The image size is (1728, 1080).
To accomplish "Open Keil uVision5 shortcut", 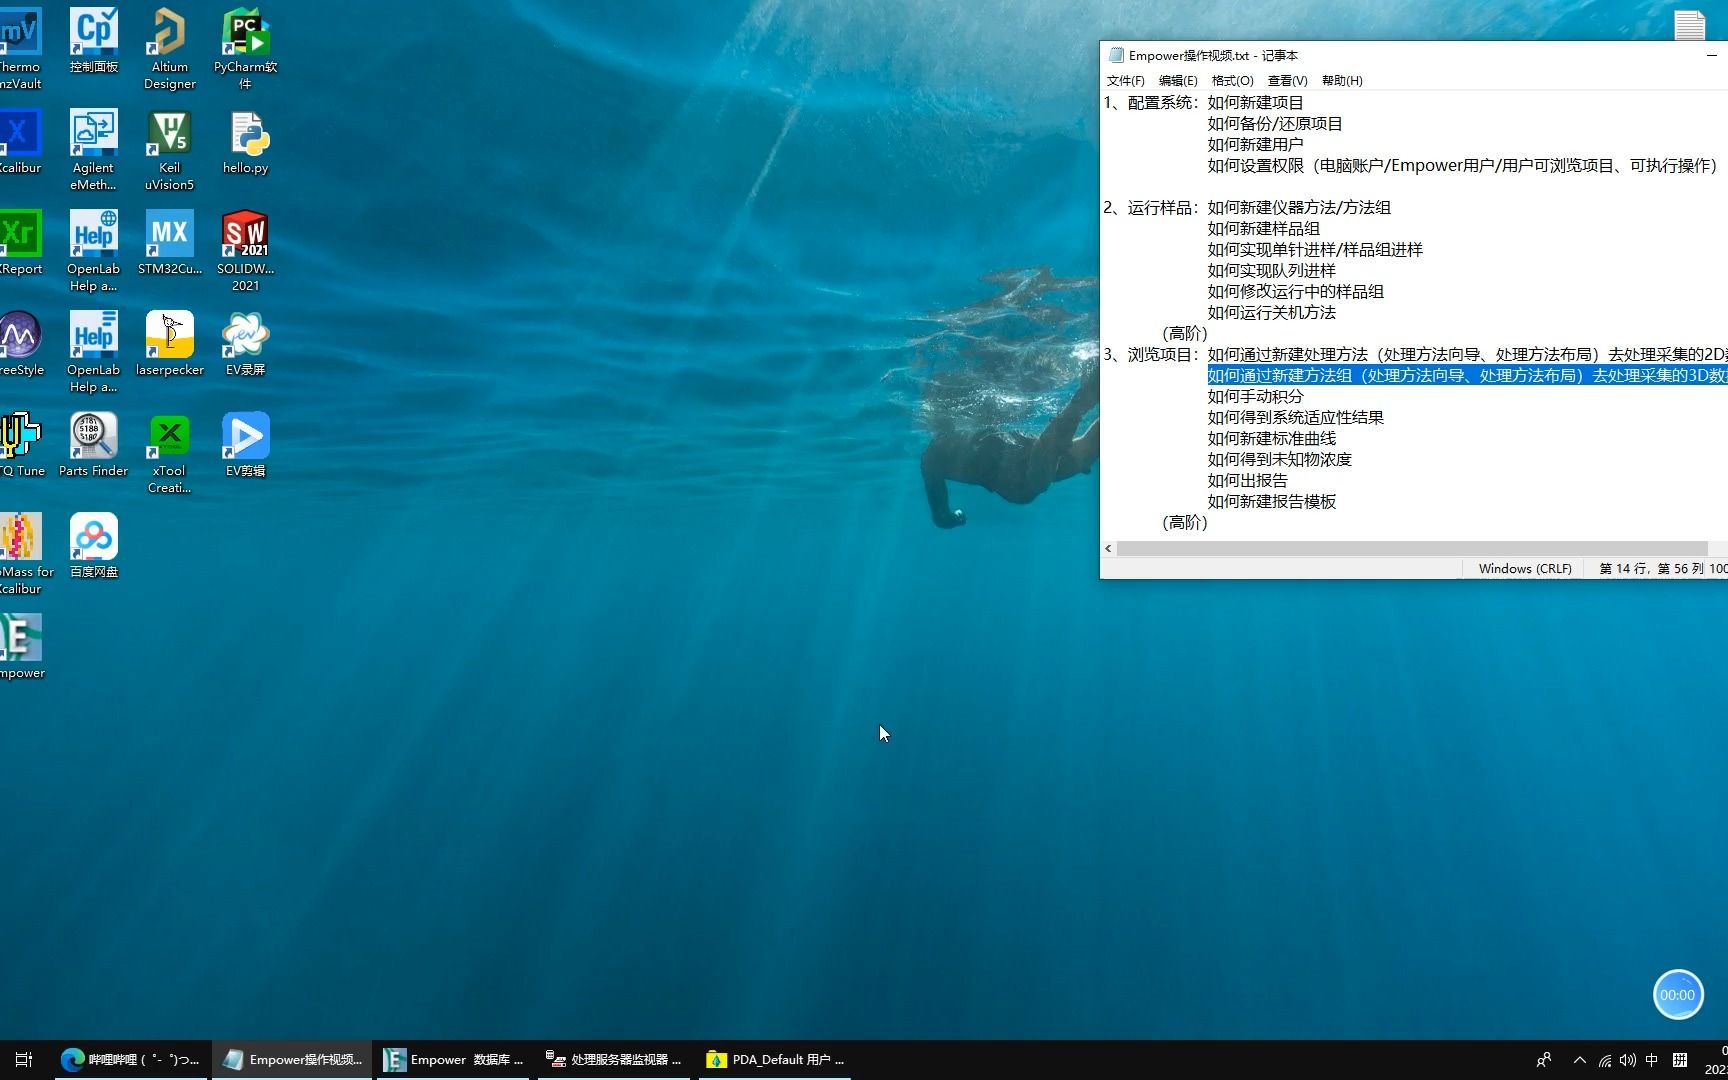I will 169,150.
